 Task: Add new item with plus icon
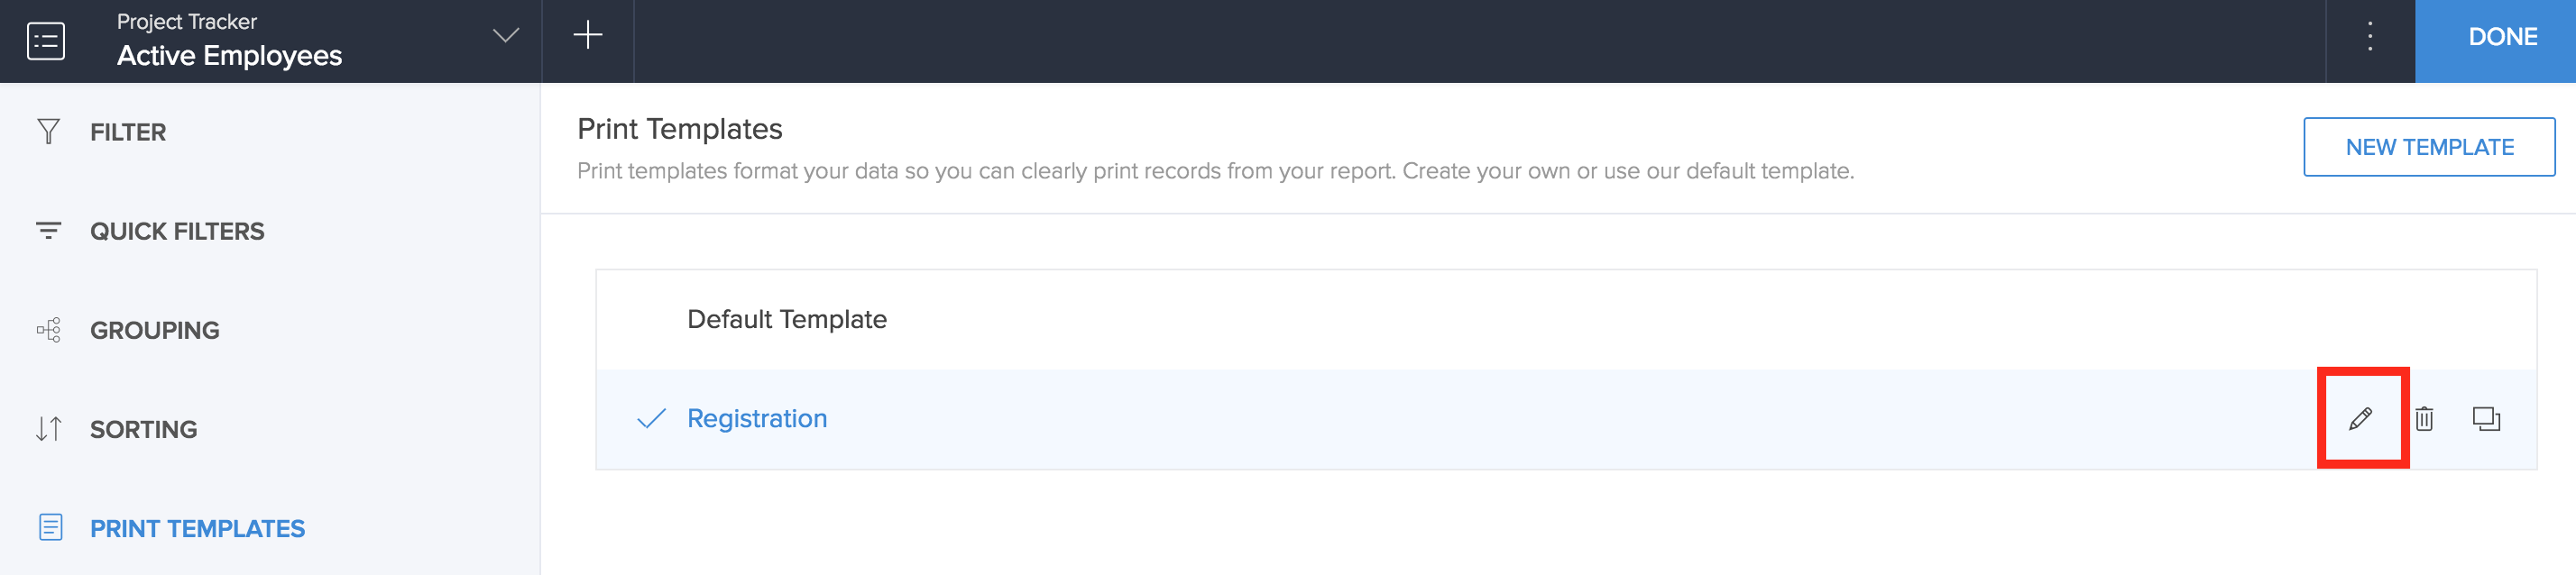(588, 36)
